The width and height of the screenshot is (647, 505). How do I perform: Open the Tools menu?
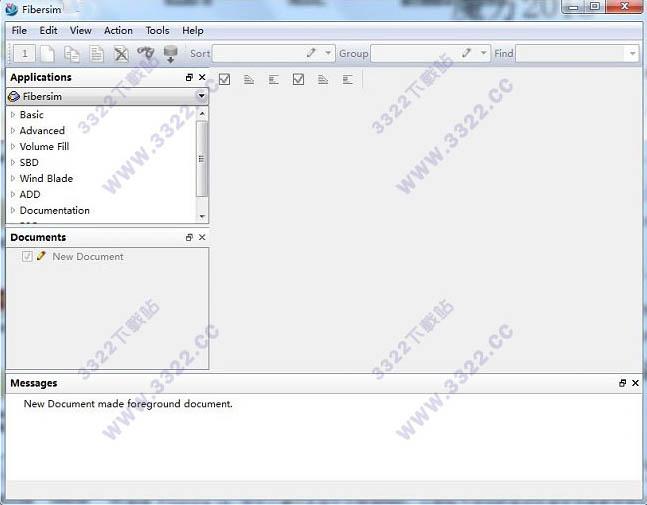[x=157, y=31]
